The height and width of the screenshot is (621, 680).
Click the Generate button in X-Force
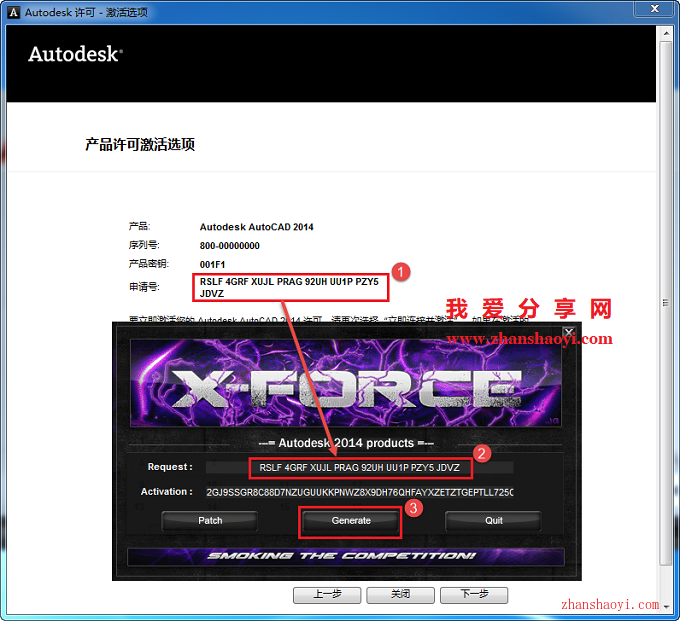(x=350, y=521)
